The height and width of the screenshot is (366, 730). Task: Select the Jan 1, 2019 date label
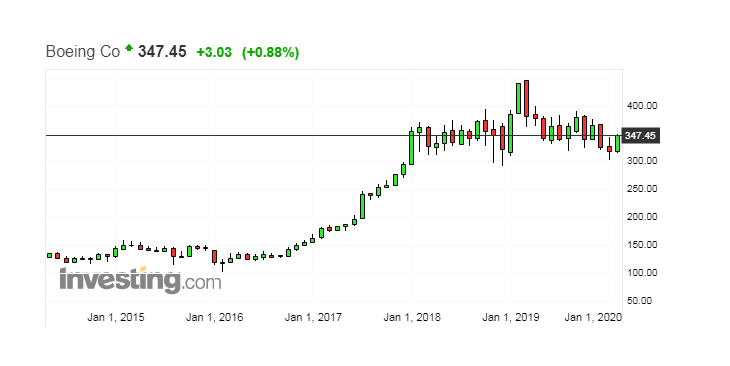coord(510,317)
